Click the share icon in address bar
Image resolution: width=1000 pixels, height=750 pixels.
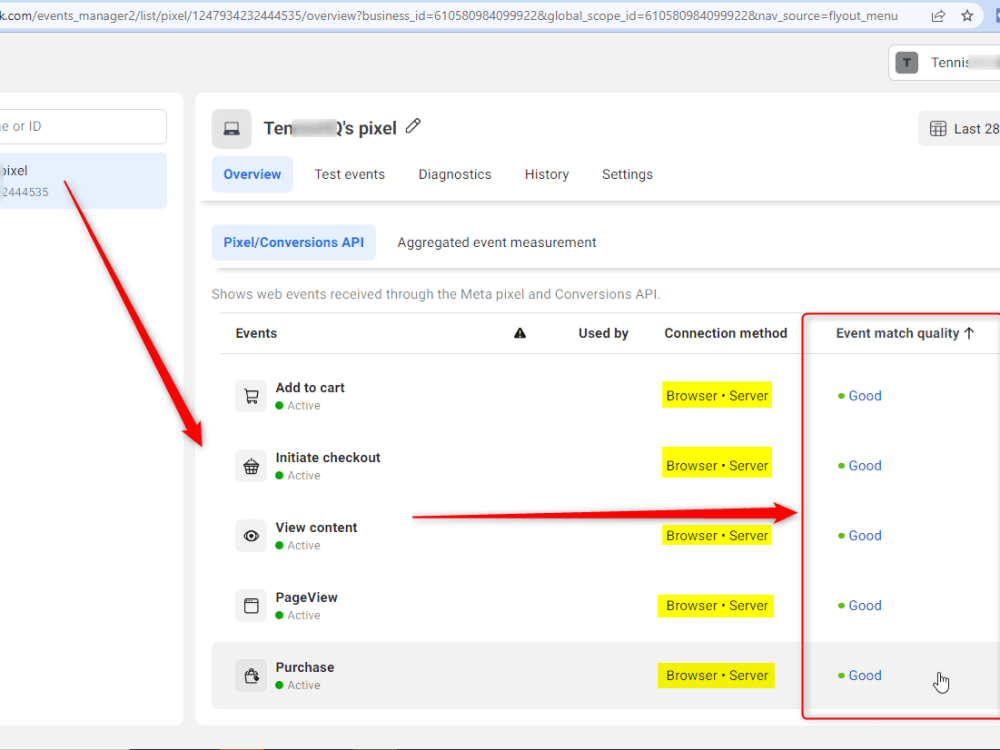click(x=938, y=16)
